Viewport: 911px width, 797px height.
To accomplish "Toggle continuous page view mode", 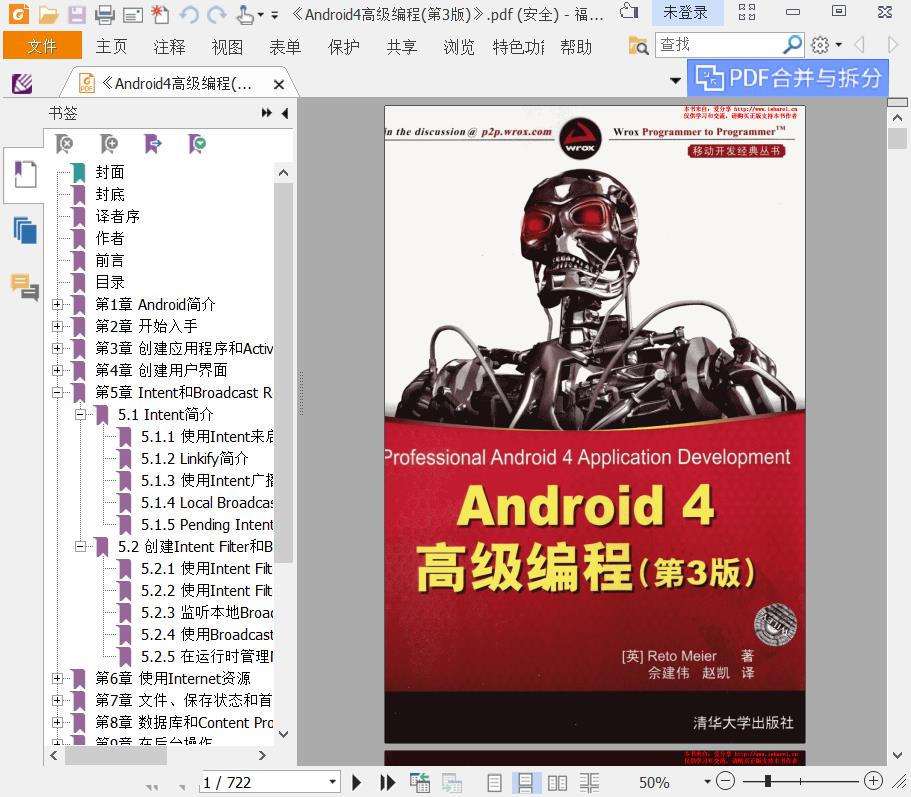I will (x=525, y=783).
